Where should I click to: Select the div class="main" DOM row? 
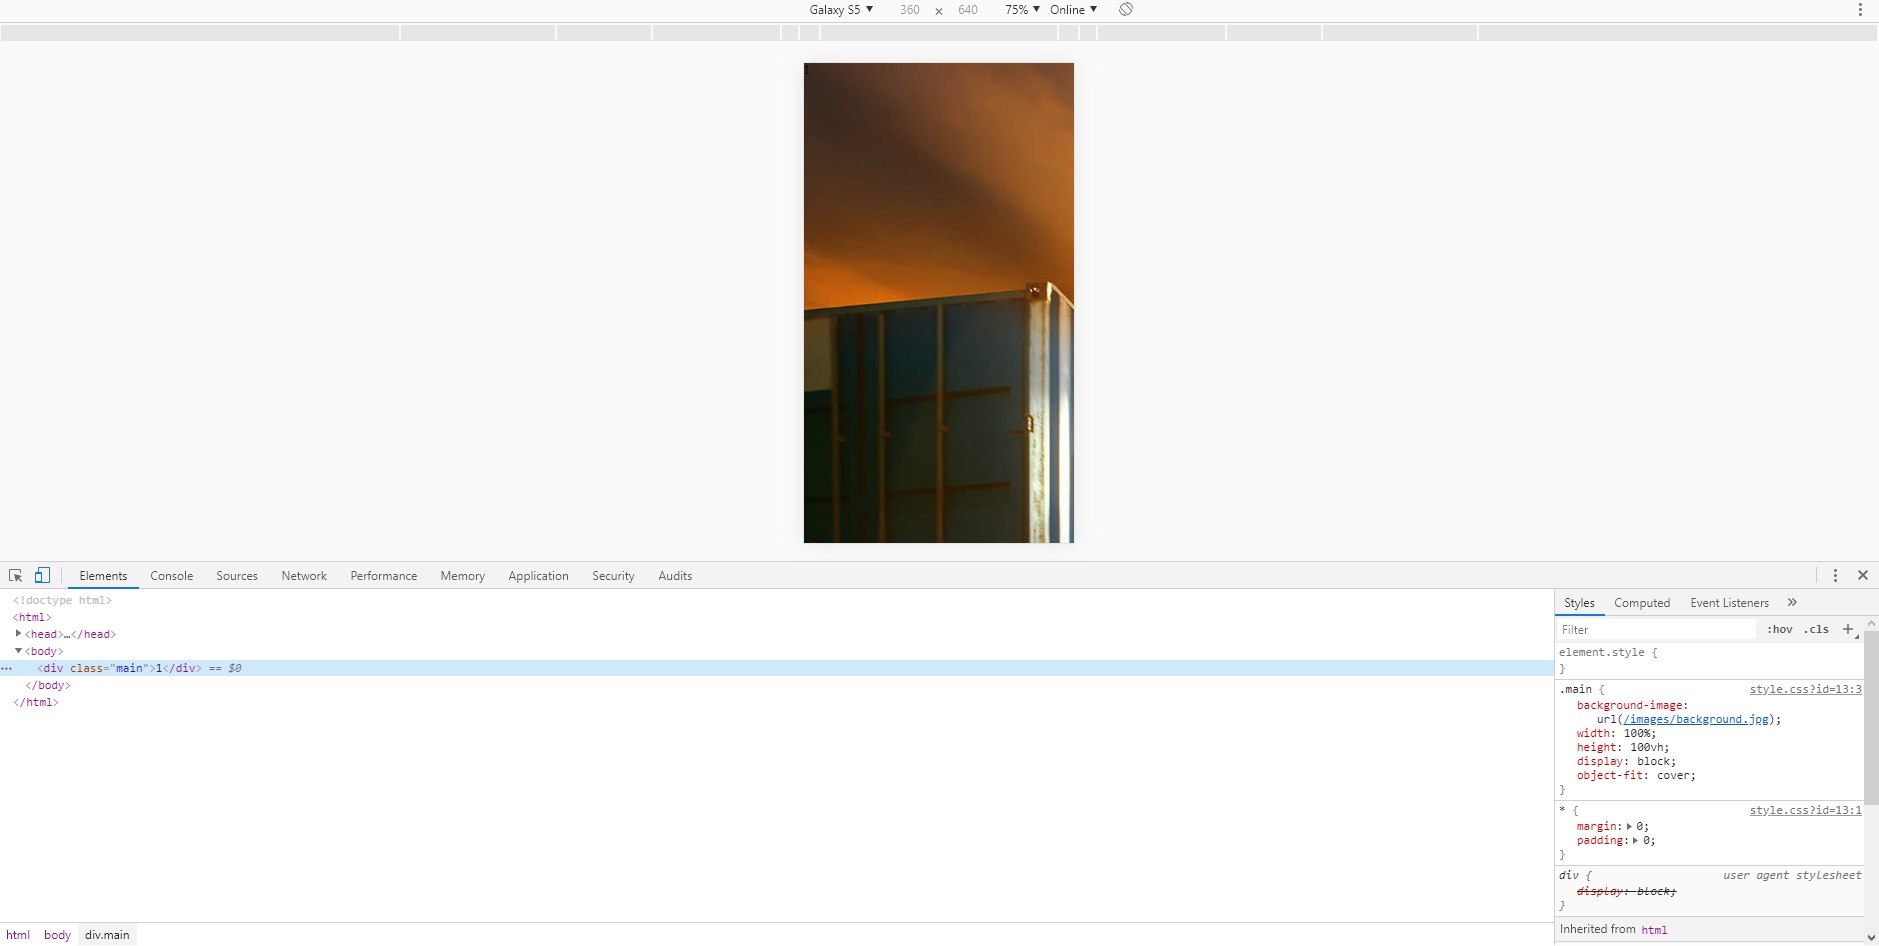pos(776,668)
